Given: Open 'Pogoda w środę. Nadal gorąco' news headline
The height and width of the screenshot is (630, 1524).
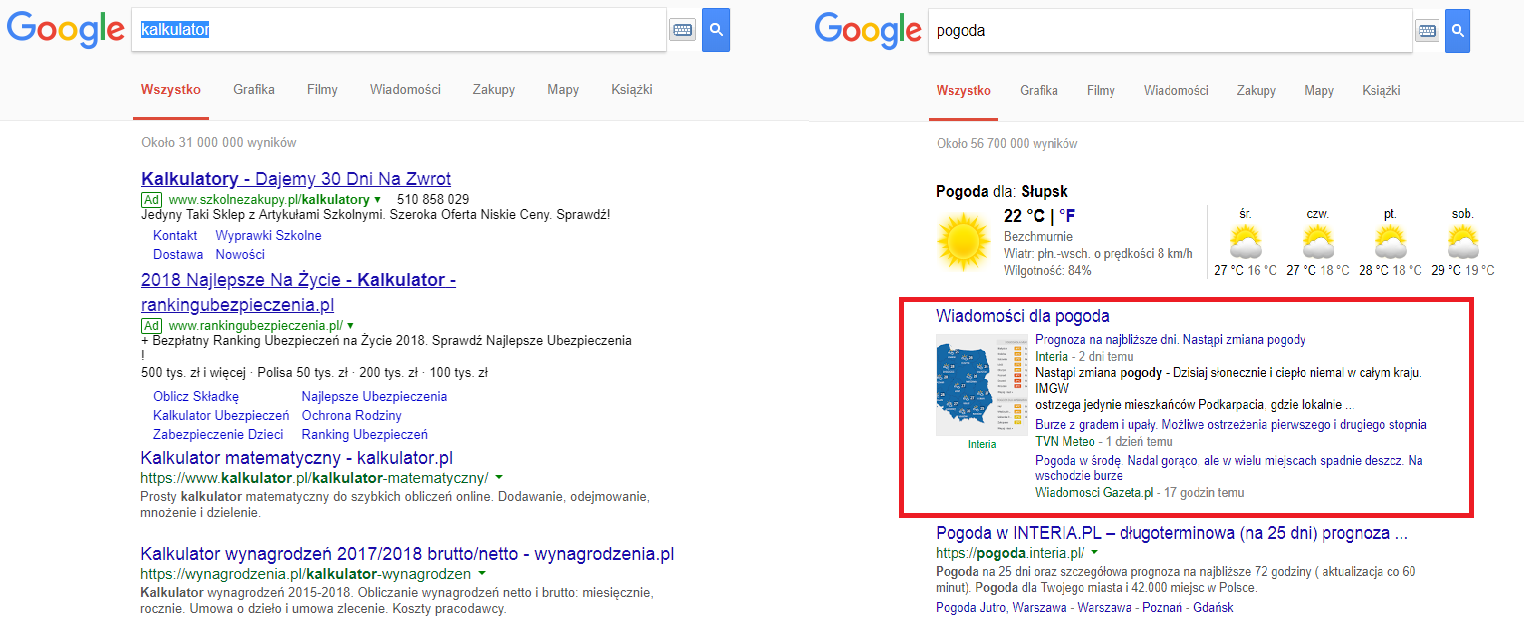Looking at the screenshot, I should [1229, 468].
